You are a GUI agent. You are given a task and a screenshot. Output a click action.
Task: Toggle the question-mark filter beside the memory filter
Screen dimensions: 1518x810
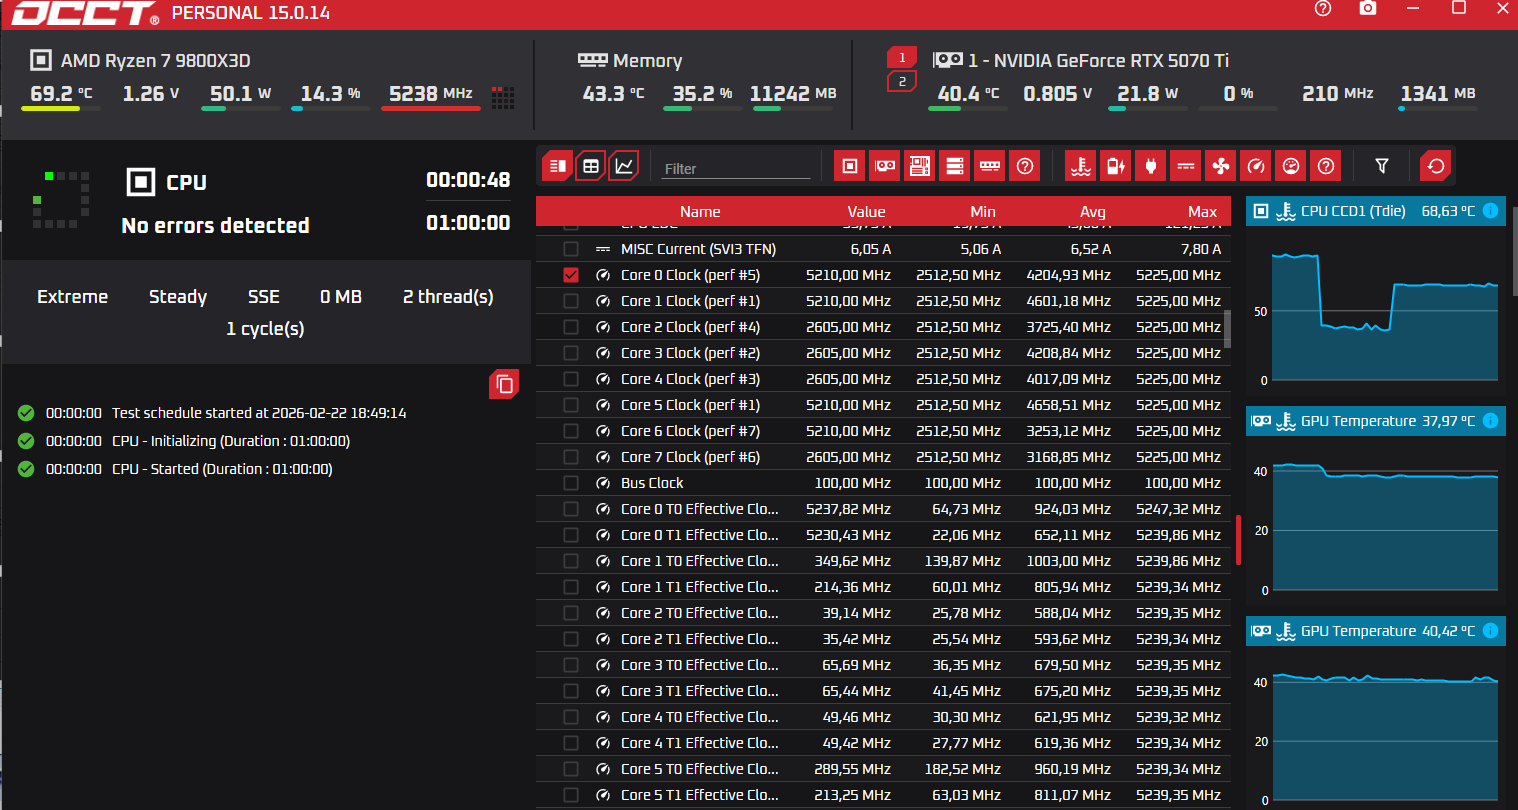(1025, 166)
